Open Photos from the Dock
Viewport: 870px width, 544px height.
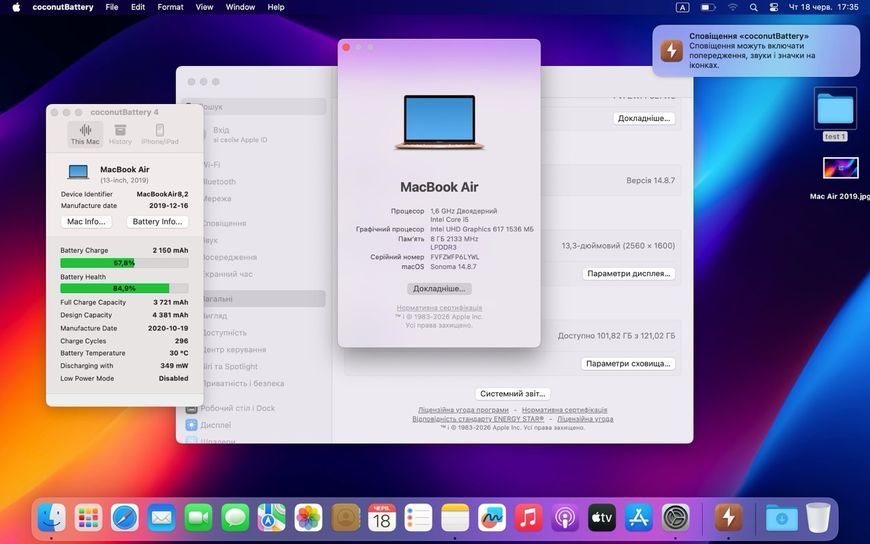(x=308, y=517)
